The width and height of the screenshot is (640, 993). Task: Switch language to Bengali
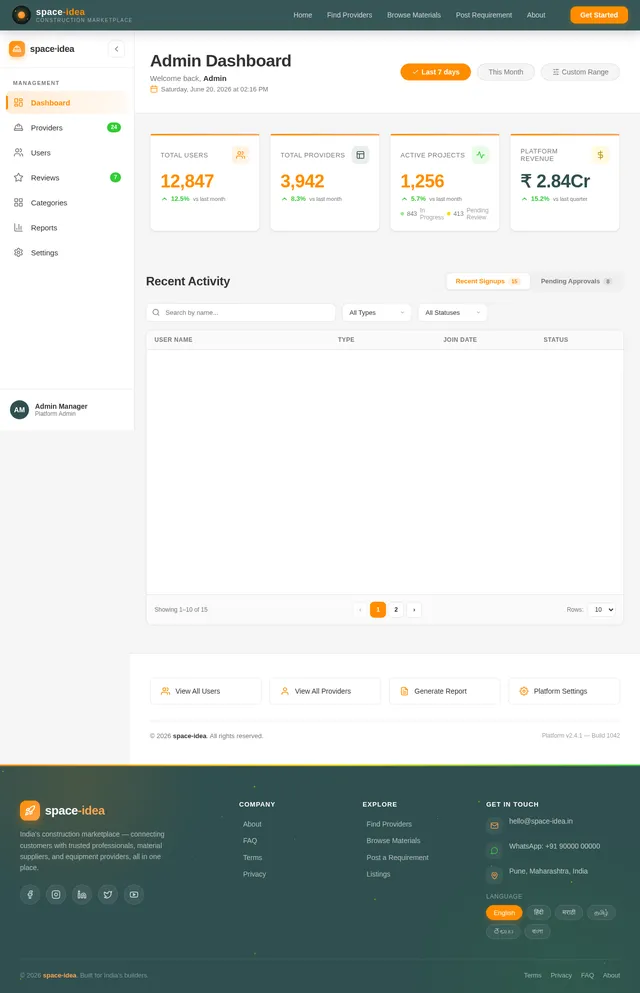click(x=537, y=932)
